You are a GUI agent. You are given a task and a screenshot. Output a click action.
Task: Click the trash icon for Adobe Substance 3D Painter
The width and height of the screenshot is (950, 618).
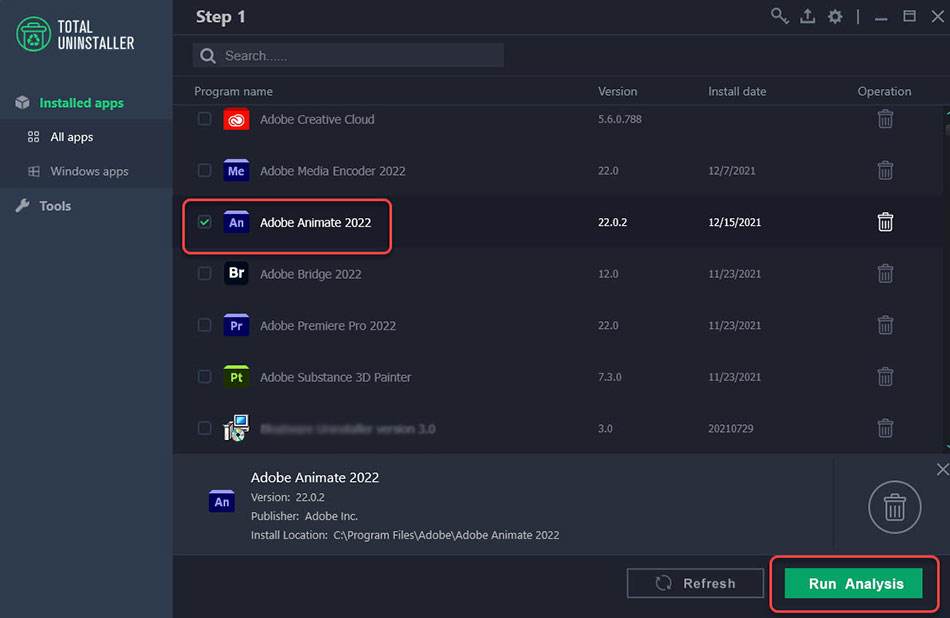click(x=885, y=376)
